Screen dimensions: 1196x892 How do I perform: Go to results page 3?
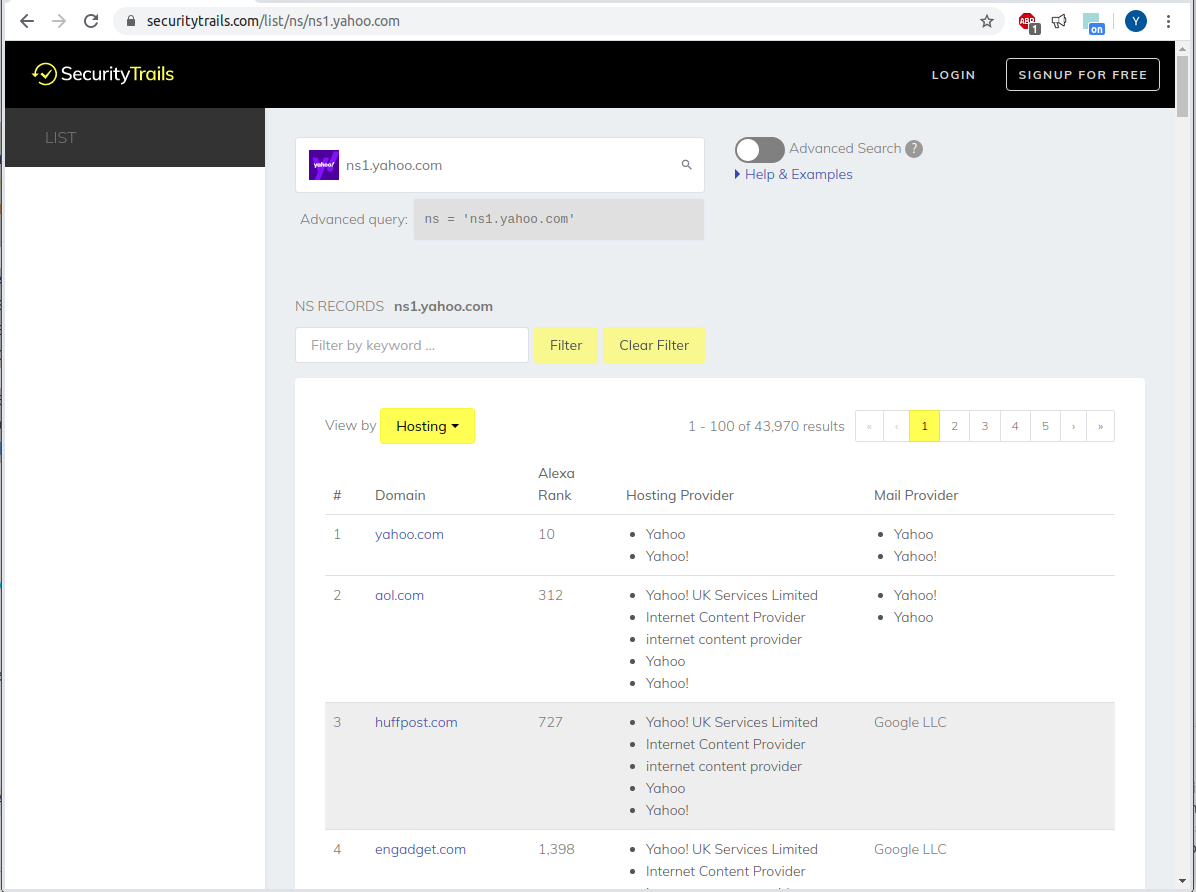(x=985, y=426)
